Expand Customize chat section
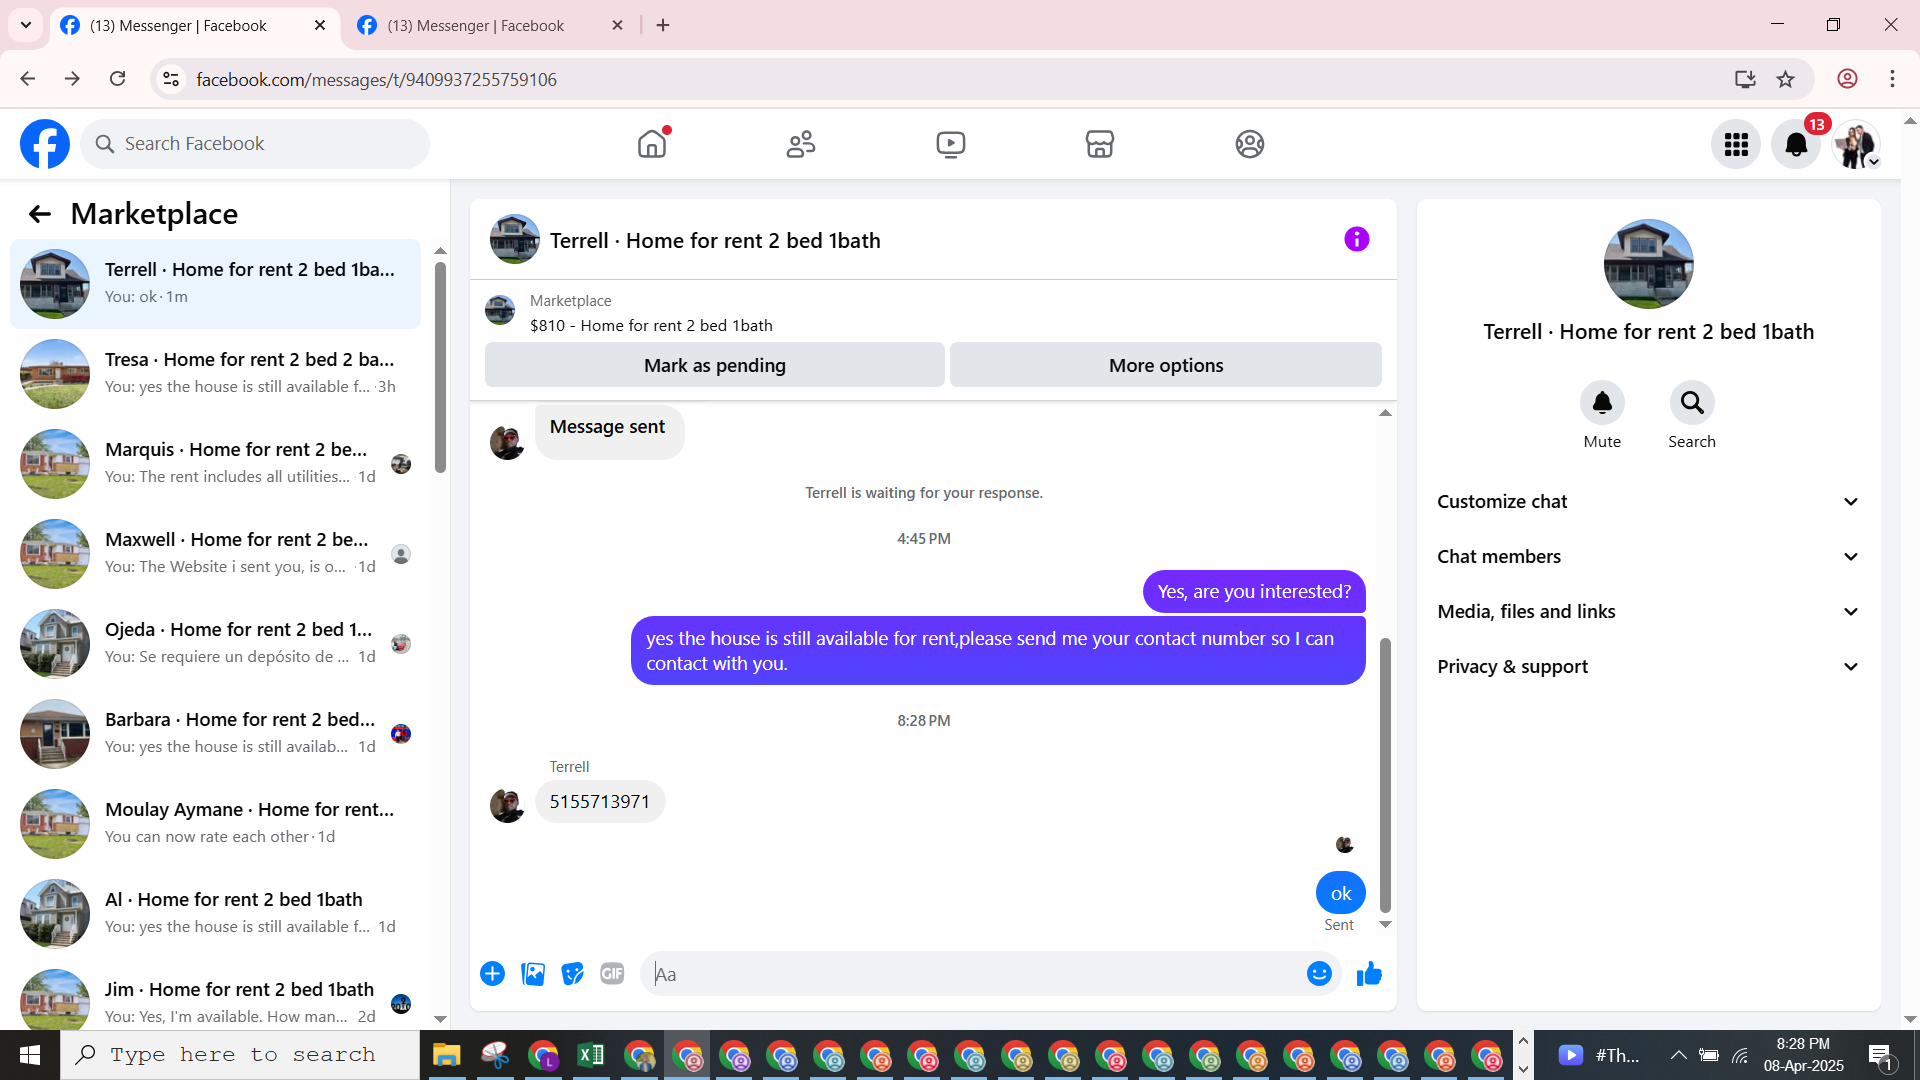This screenshot has height=1080, width=1920. click(1648, 502)
